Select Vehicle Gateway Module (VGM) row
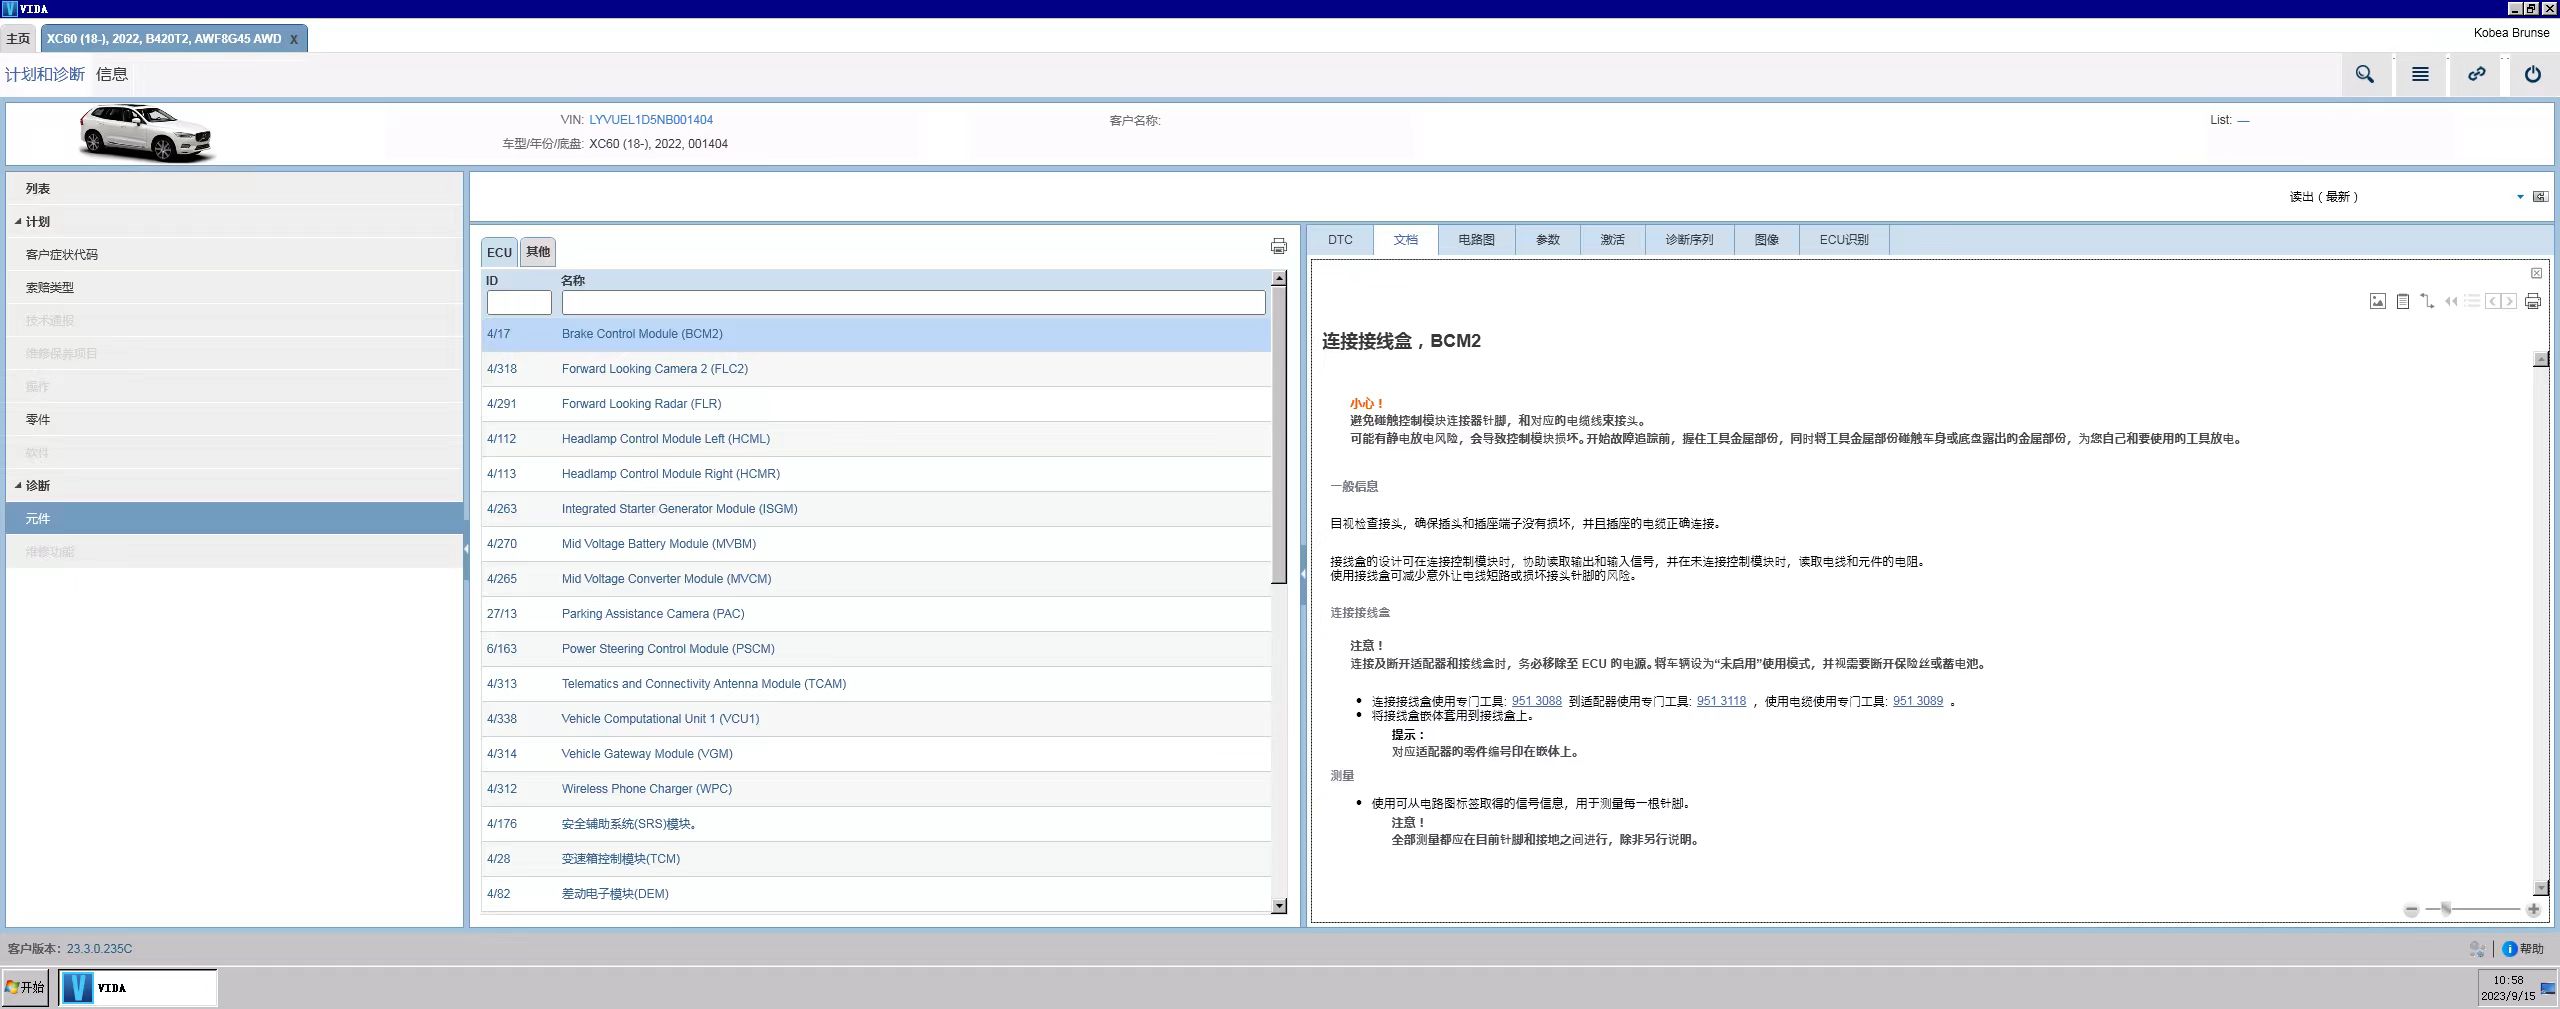 tap(646, 754)
